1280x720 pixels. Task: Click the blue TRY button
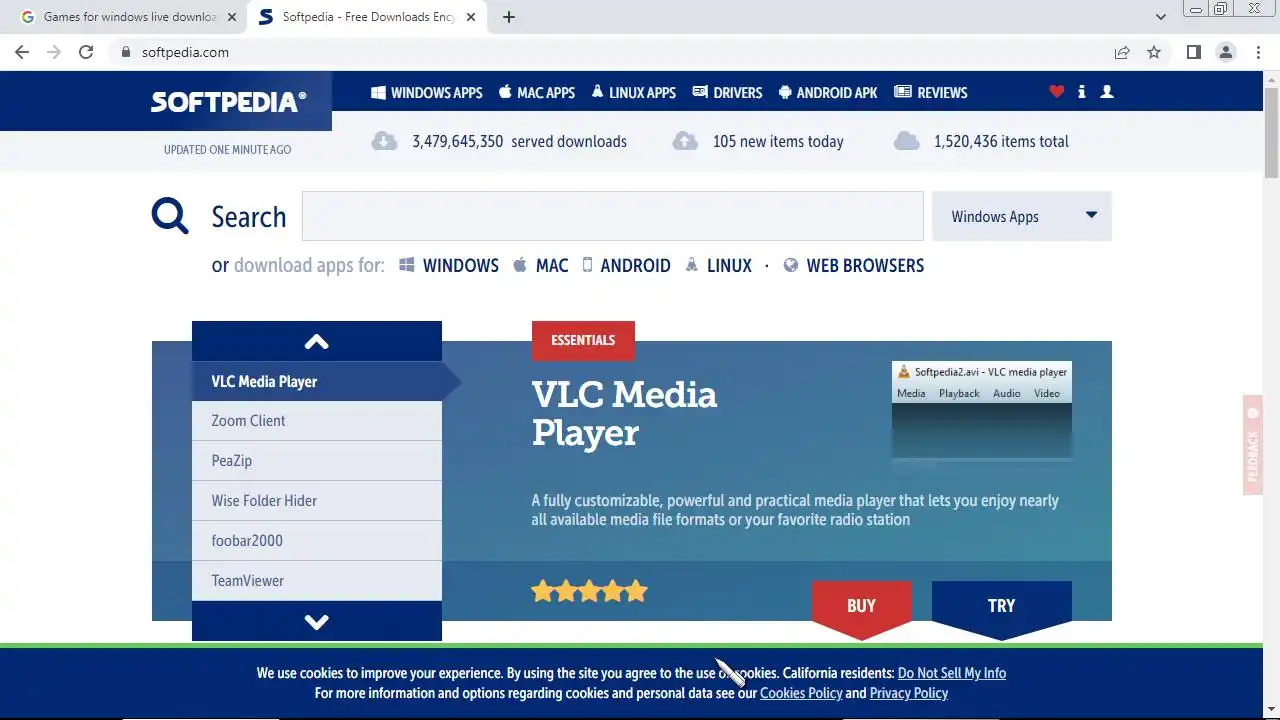point(1002,609)
